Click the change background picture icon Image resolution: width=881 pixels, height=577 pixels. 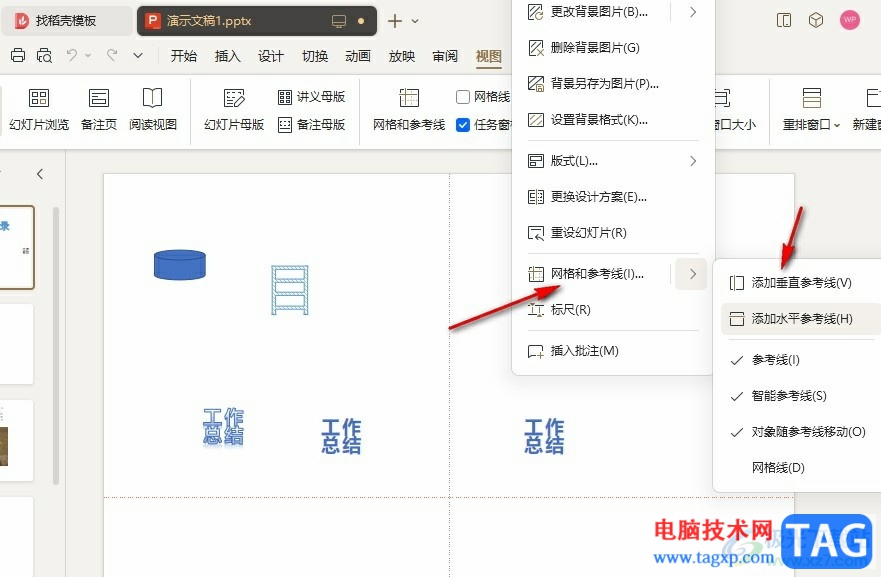click(536, 12)
